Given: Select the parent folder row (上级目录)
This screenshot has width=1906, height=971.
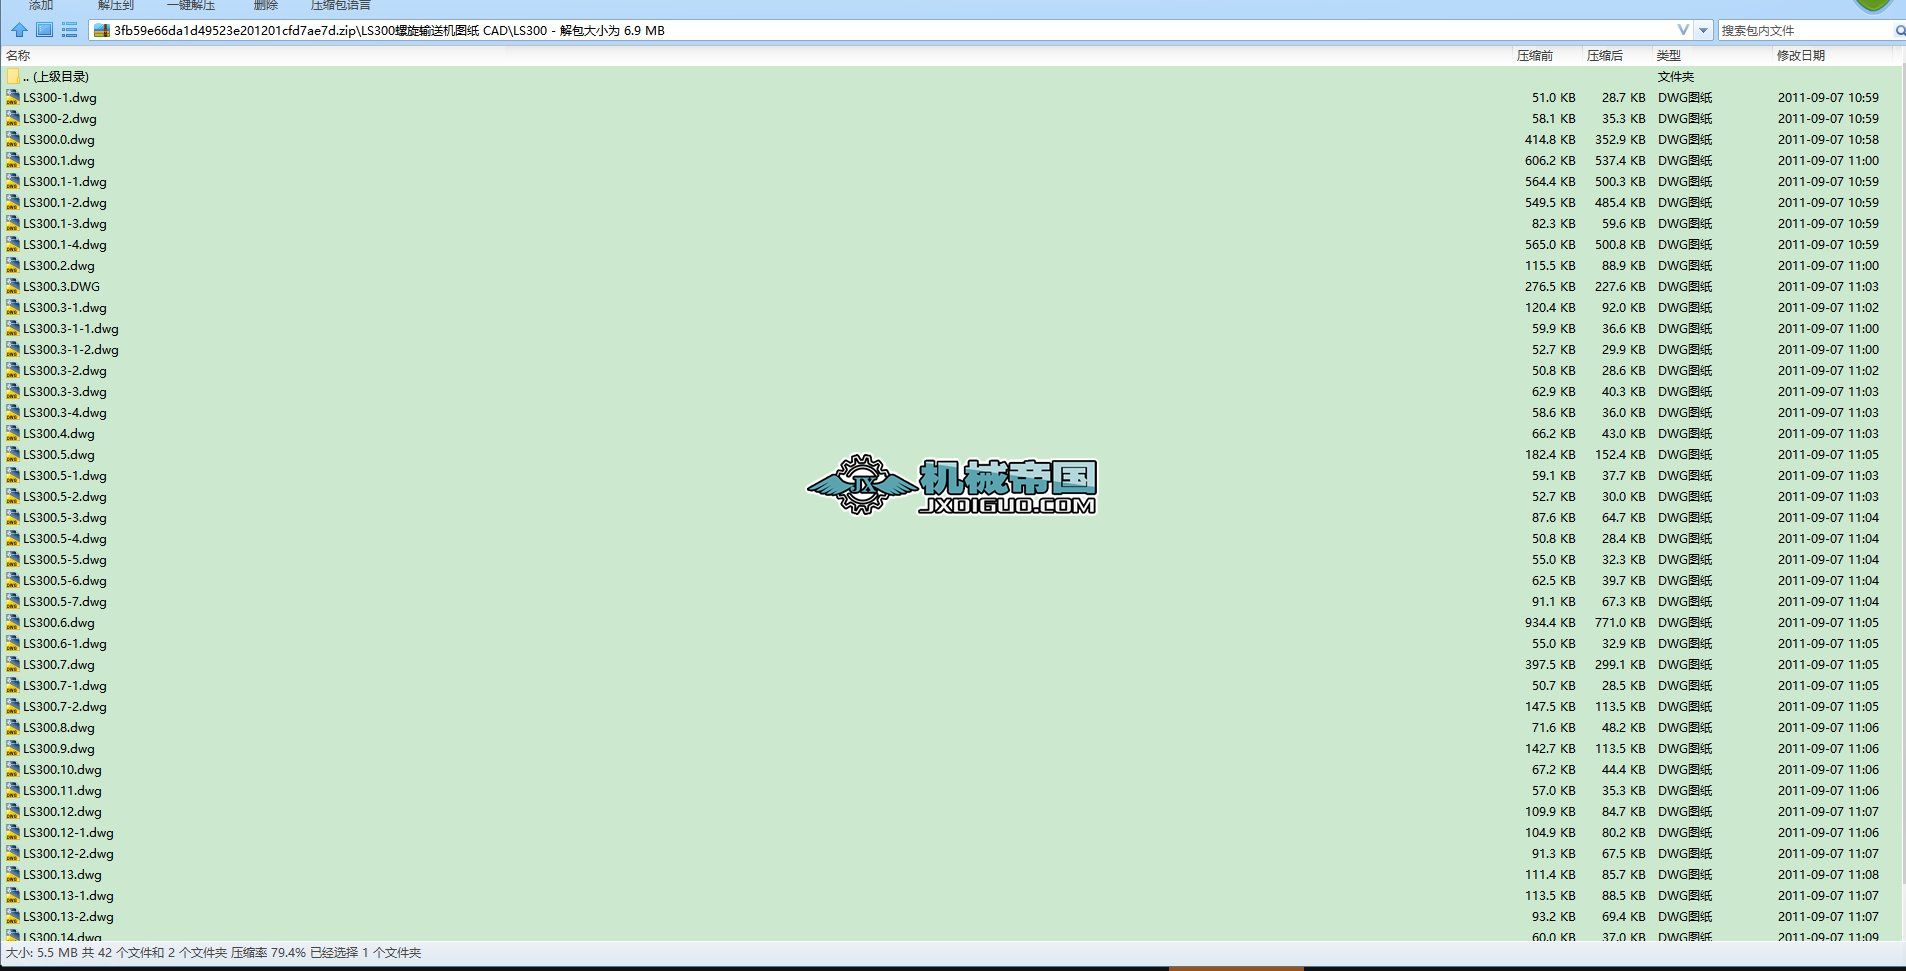Looking at the screenshot, I should (950, 77).
